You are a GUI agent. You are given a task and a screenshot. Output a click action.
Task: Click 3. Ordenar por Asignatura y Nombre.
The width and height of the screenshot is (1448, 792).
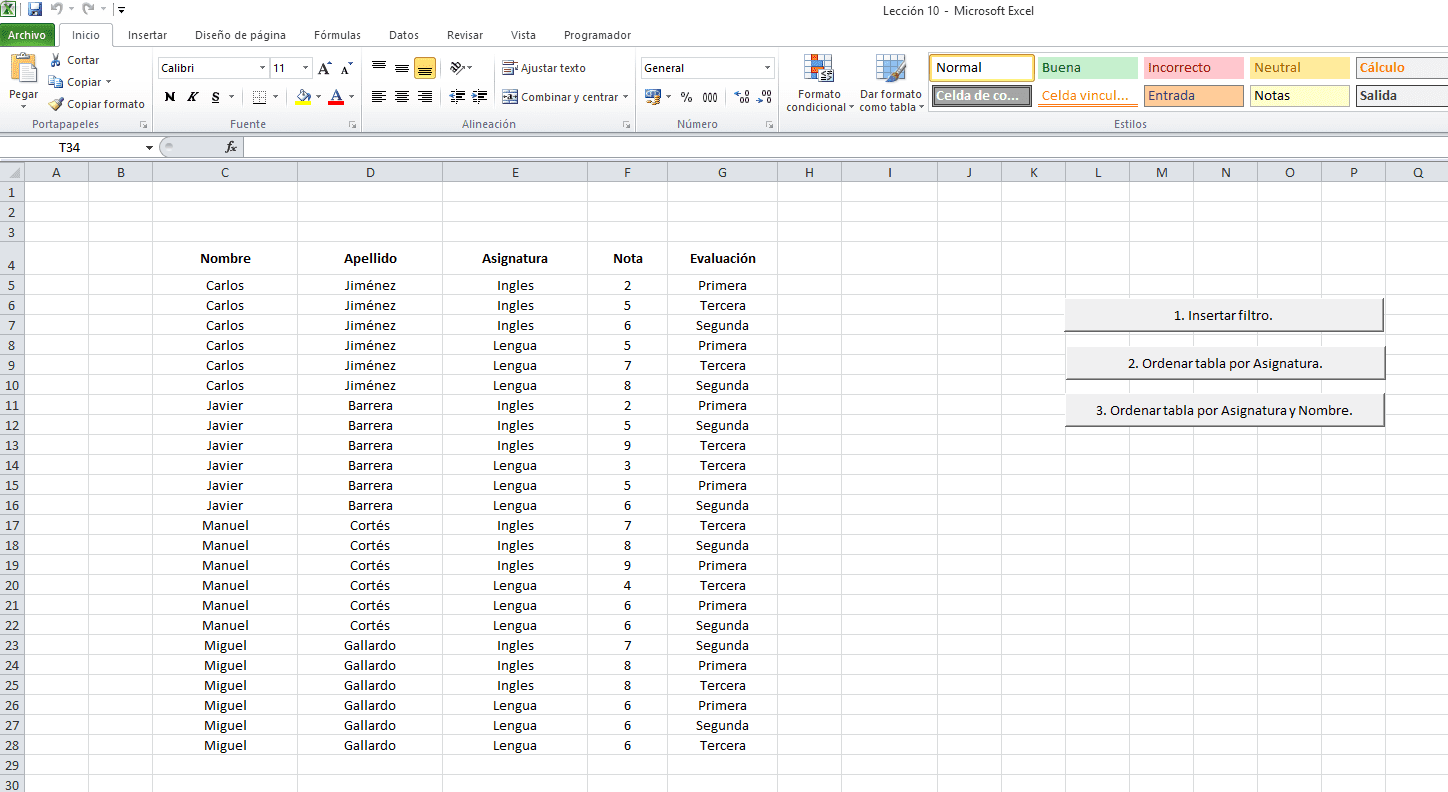pyautogui.click(x=1224, y=410)
